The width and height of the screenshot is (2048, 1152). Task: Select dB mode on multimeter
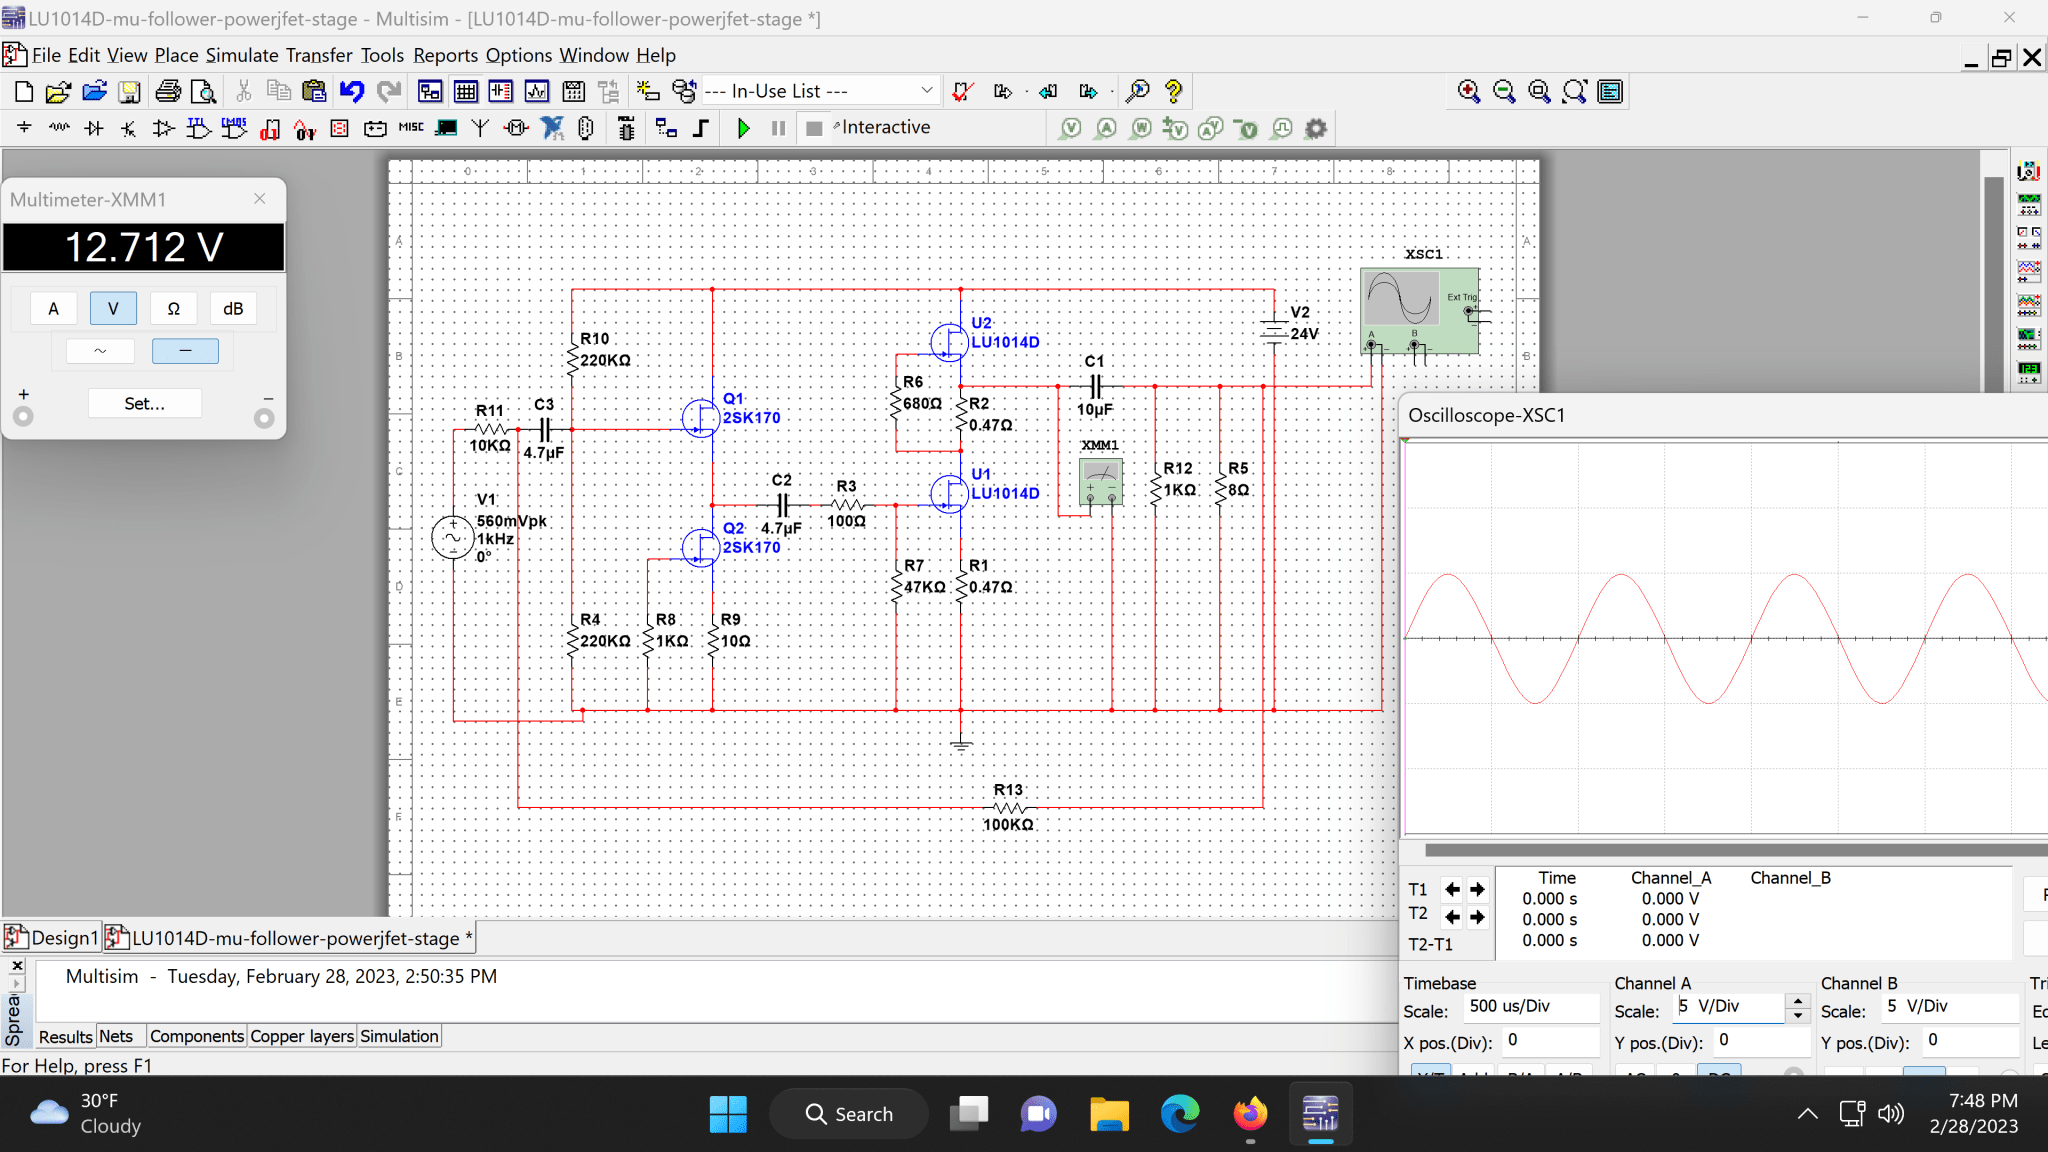(x=233, y=309)
